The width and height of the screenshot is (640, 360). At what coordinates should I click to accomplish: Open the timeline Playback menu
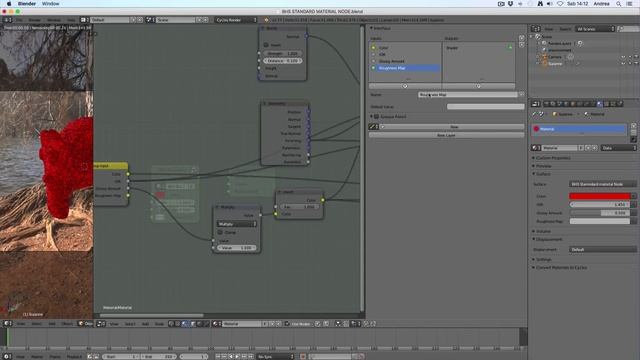[x=74, y=356]
